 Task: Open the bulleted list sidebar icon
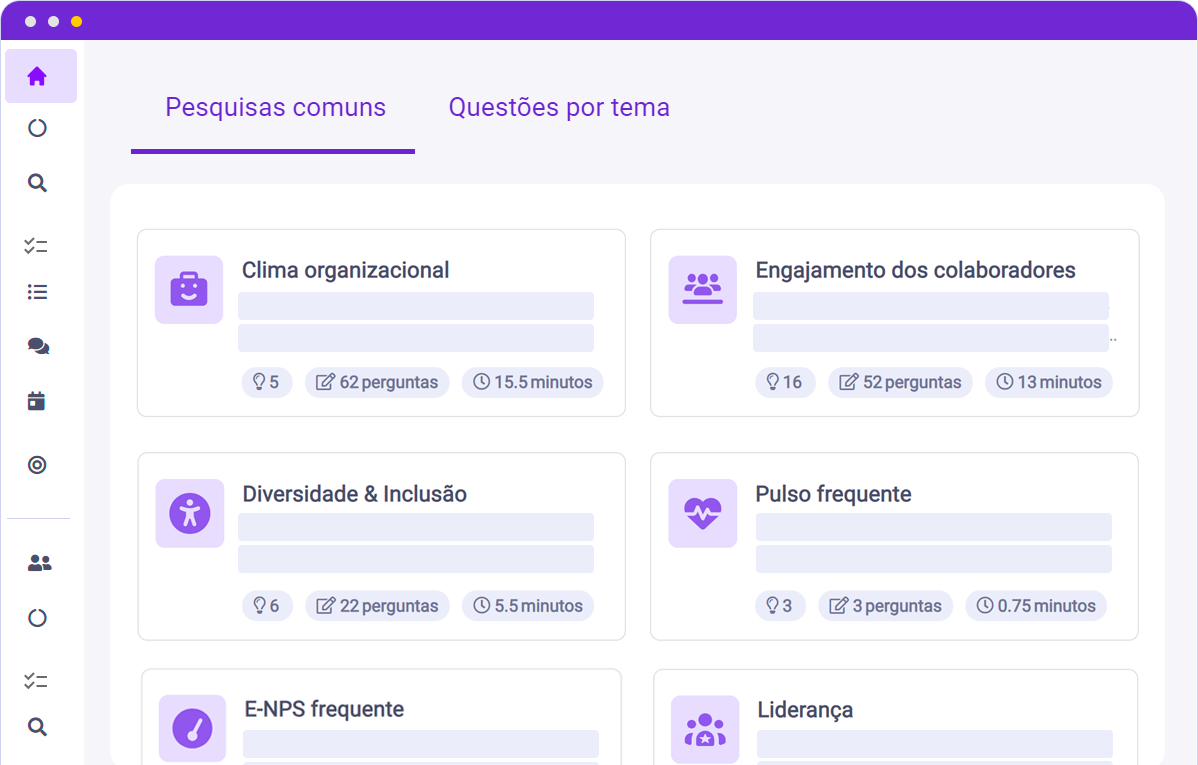[x=37, y=292]
